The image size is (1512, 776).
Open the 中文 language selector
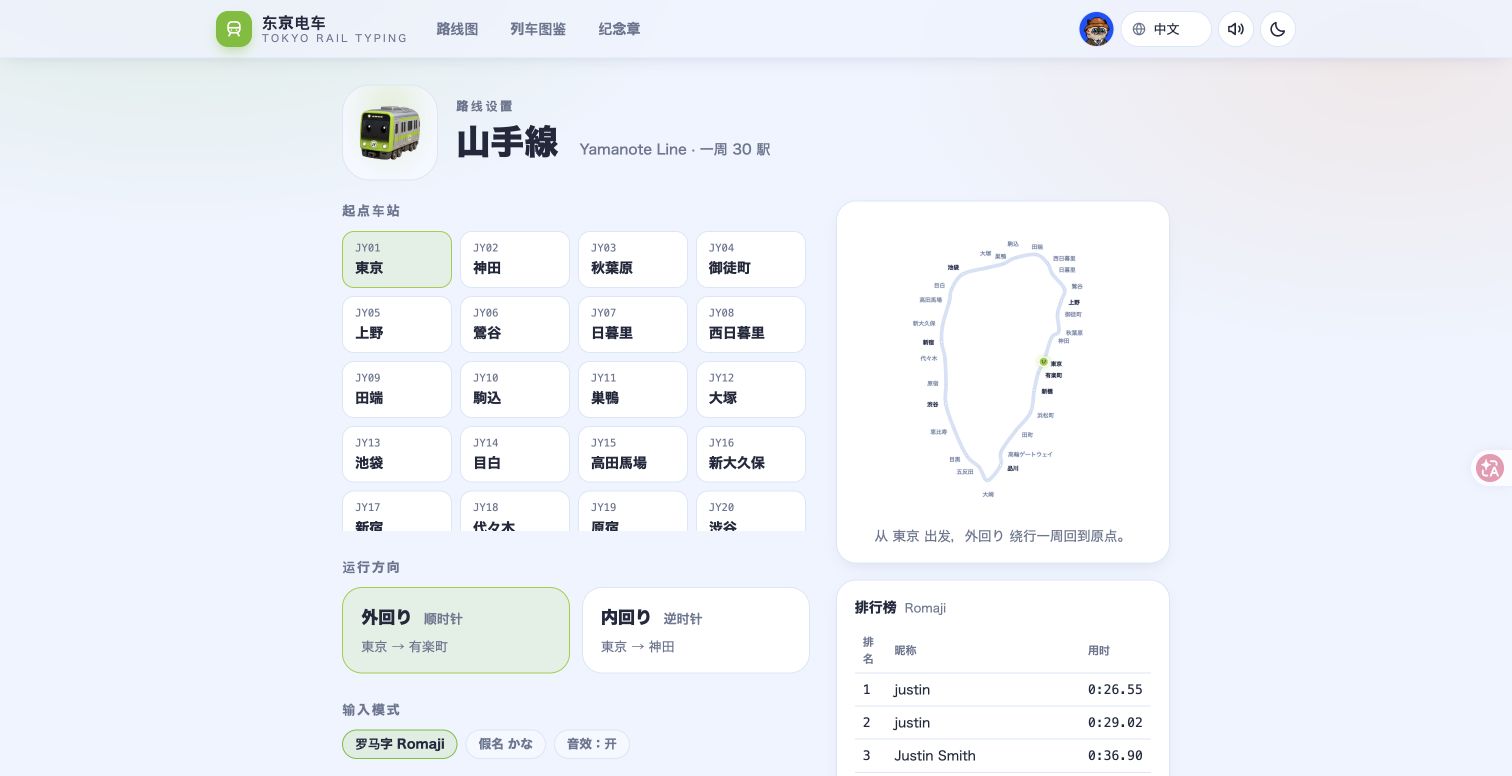click(1166, 29)
